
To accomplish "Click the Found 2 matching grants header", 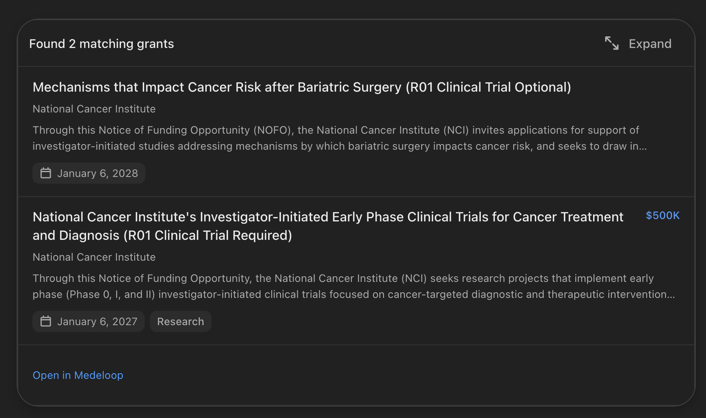I will (101, 44).
